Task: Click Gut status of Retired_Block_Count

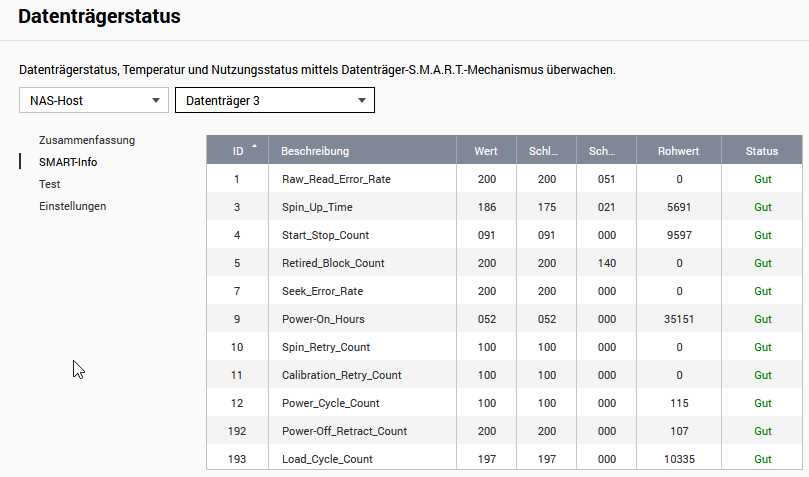Action: (x=763, y=263)
